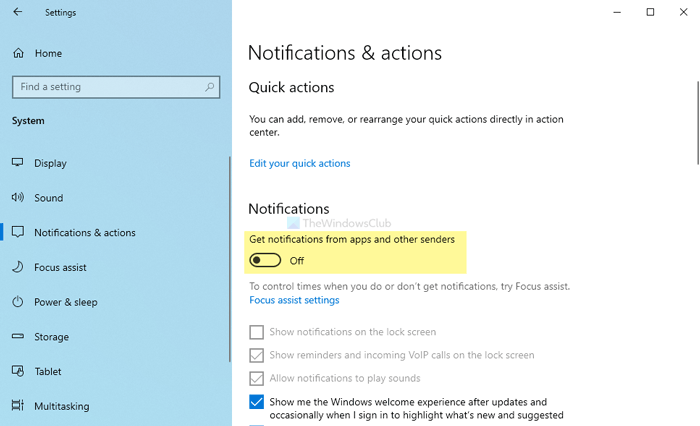Click the search magnifier icon

(x=210, y=87)
